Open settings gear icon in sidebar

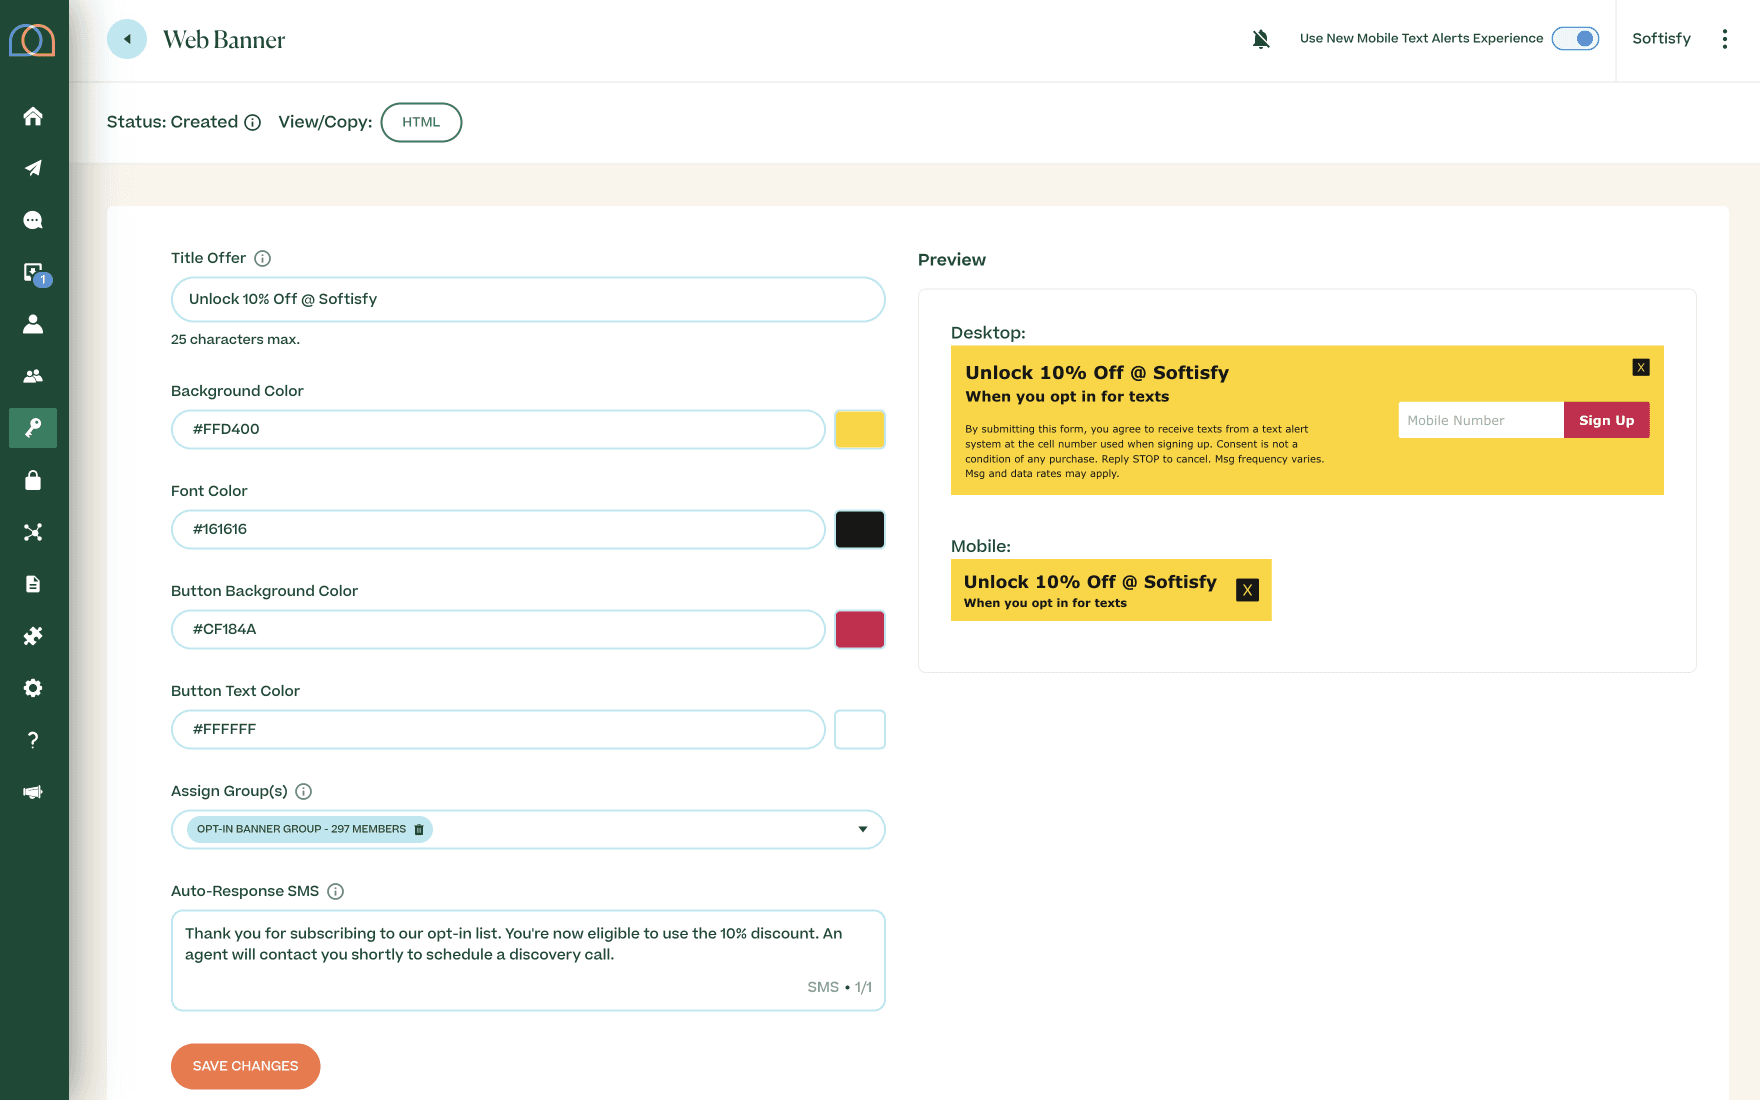[33, 688]
